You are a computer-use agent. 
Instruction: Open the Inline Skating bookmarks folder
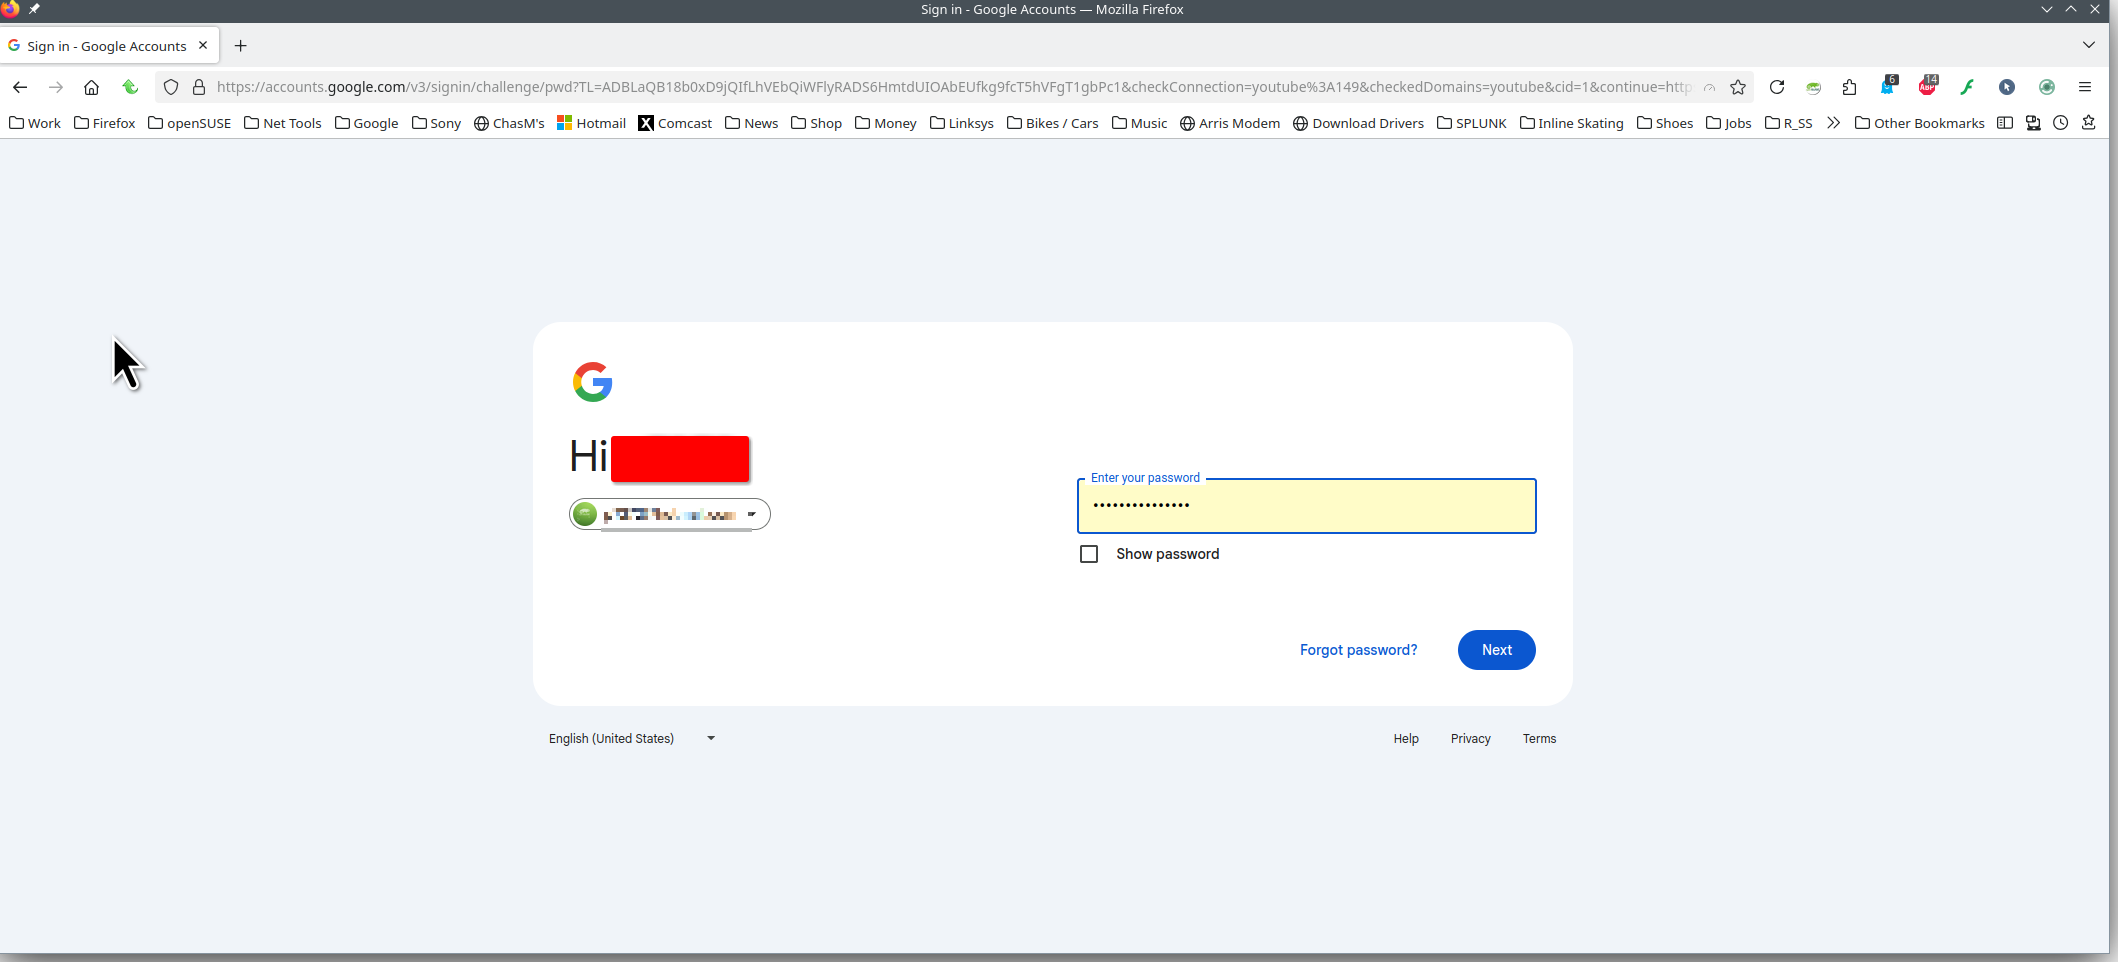click(x=1572, y=123)
